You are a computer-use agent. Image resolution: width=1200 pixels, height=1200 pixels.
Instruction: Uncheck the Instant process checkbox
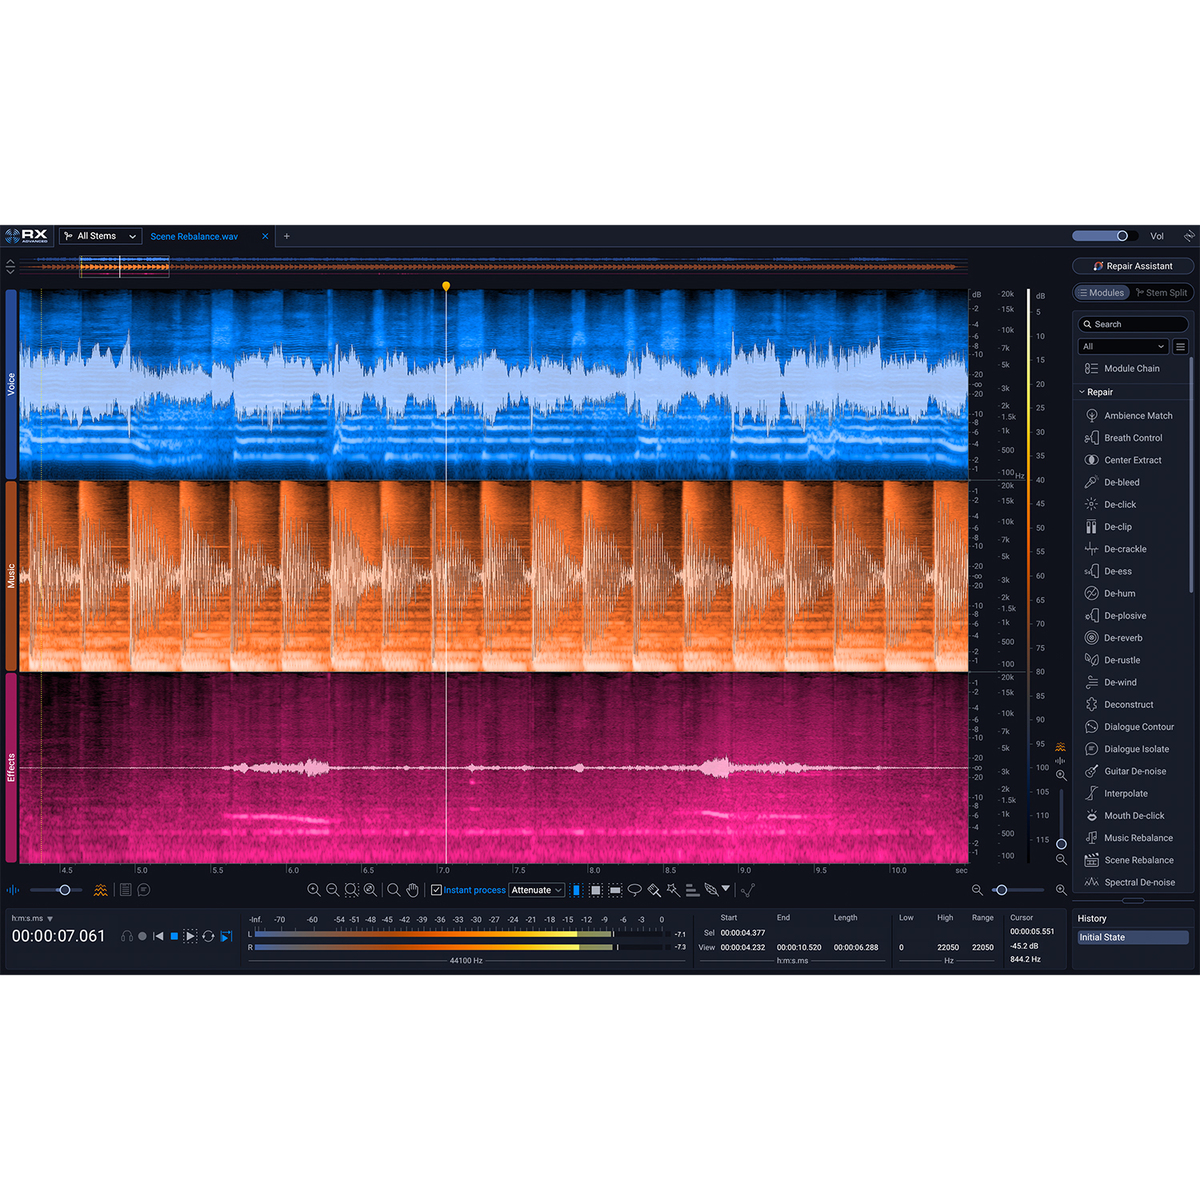(x=436, y=890)
